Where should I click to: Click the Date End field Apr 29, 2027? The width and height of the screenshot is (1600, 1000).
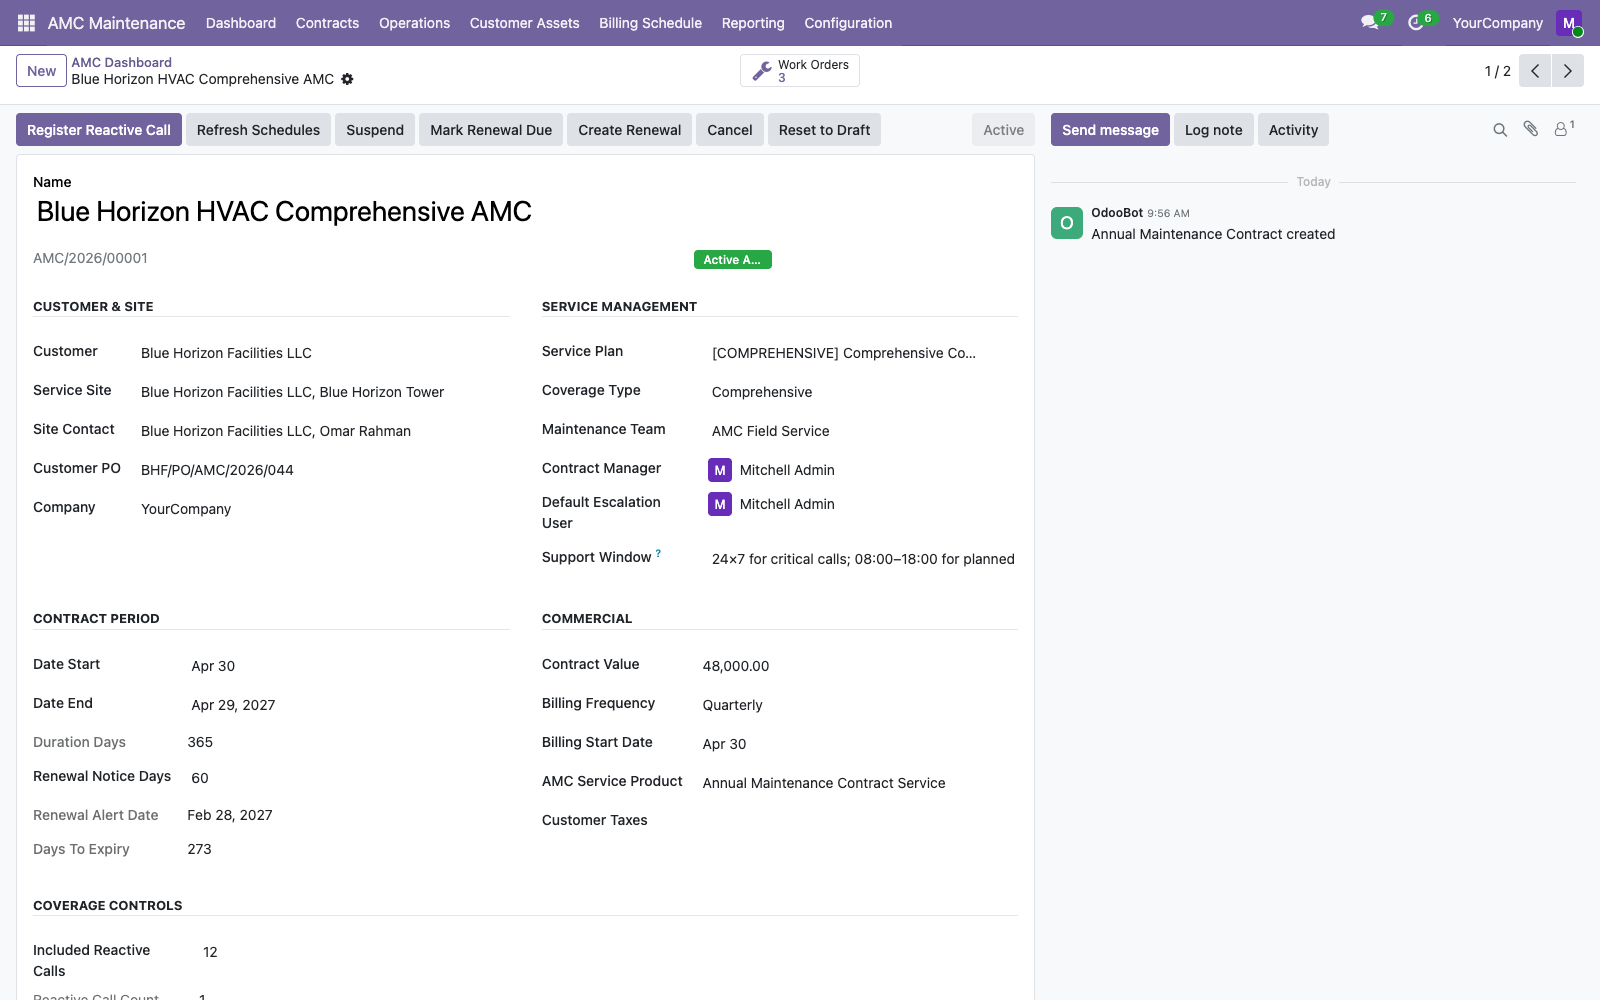(x=350, y=705)
